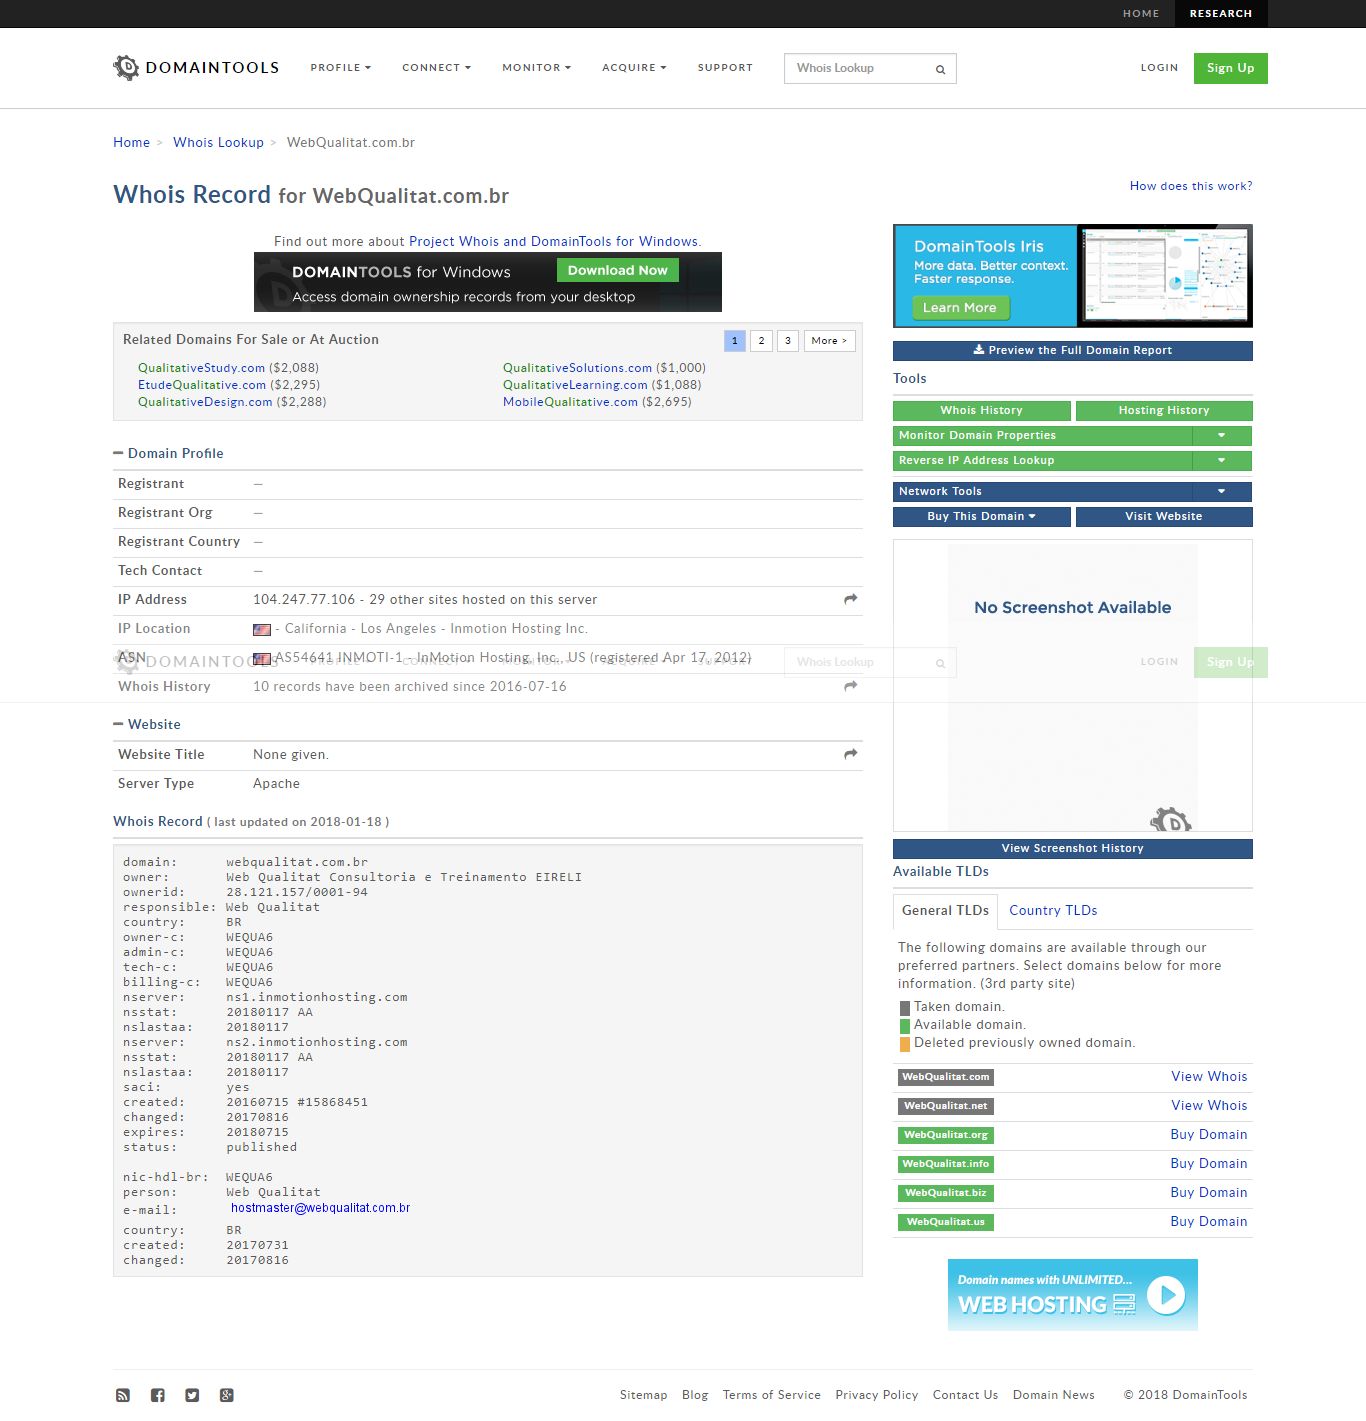Go to the Home top tab
The image size is (1366, 1421).
pyautogui.click(x=1141, y=14)
